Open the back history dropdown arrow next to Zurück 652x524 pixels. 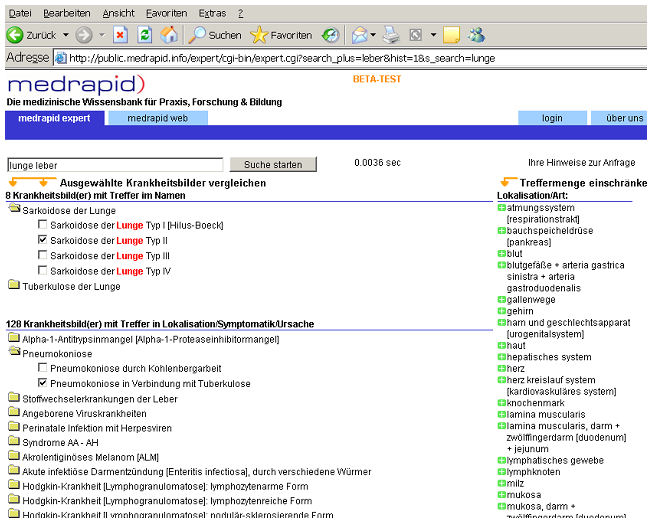tap(66, 35)
